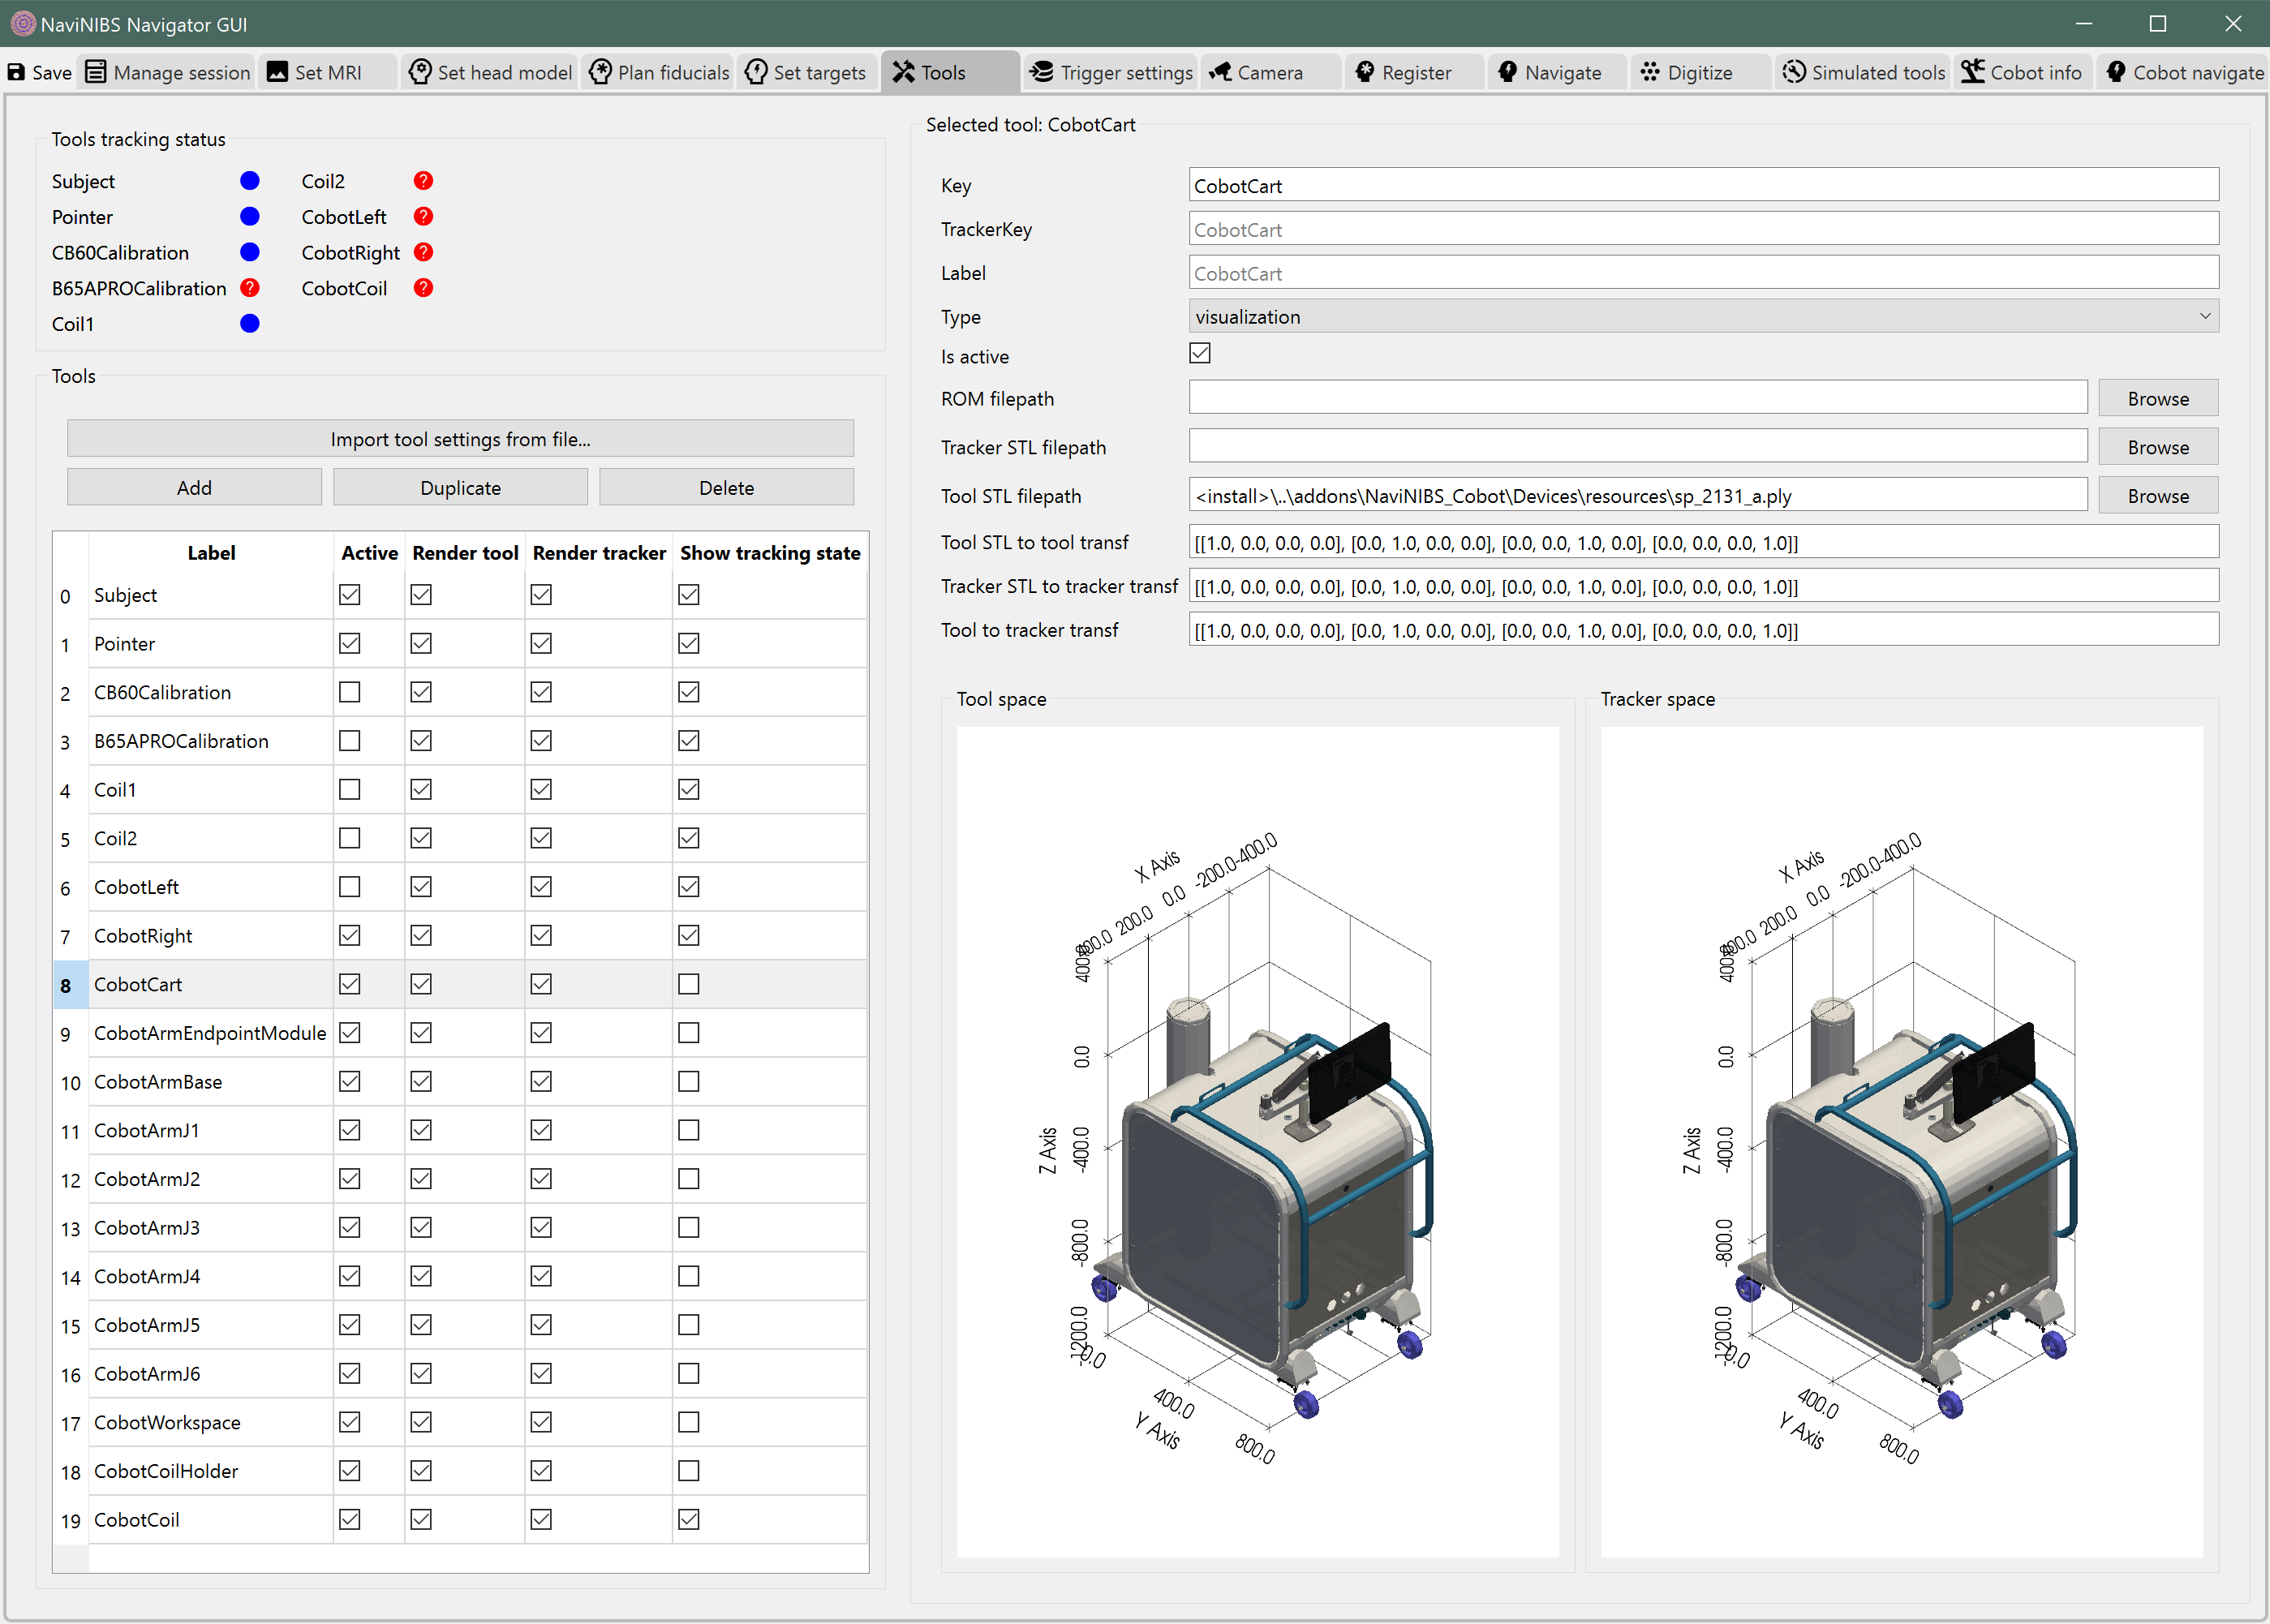Viewport: 2270px width, 1624px height.
Task: Switch to the Set MRI tab
Action: 328,72
